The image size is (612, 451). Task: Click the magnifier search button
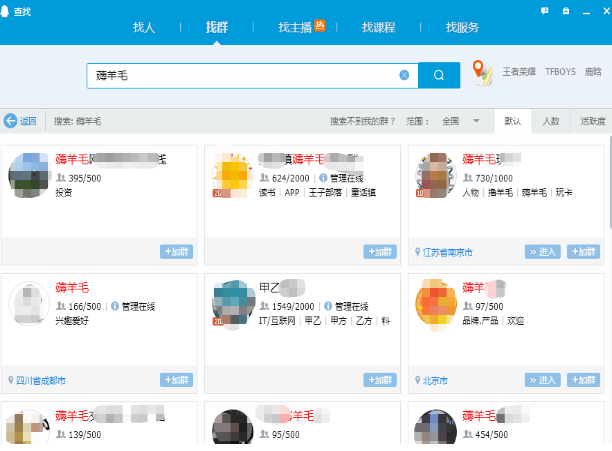click(439, 75)
